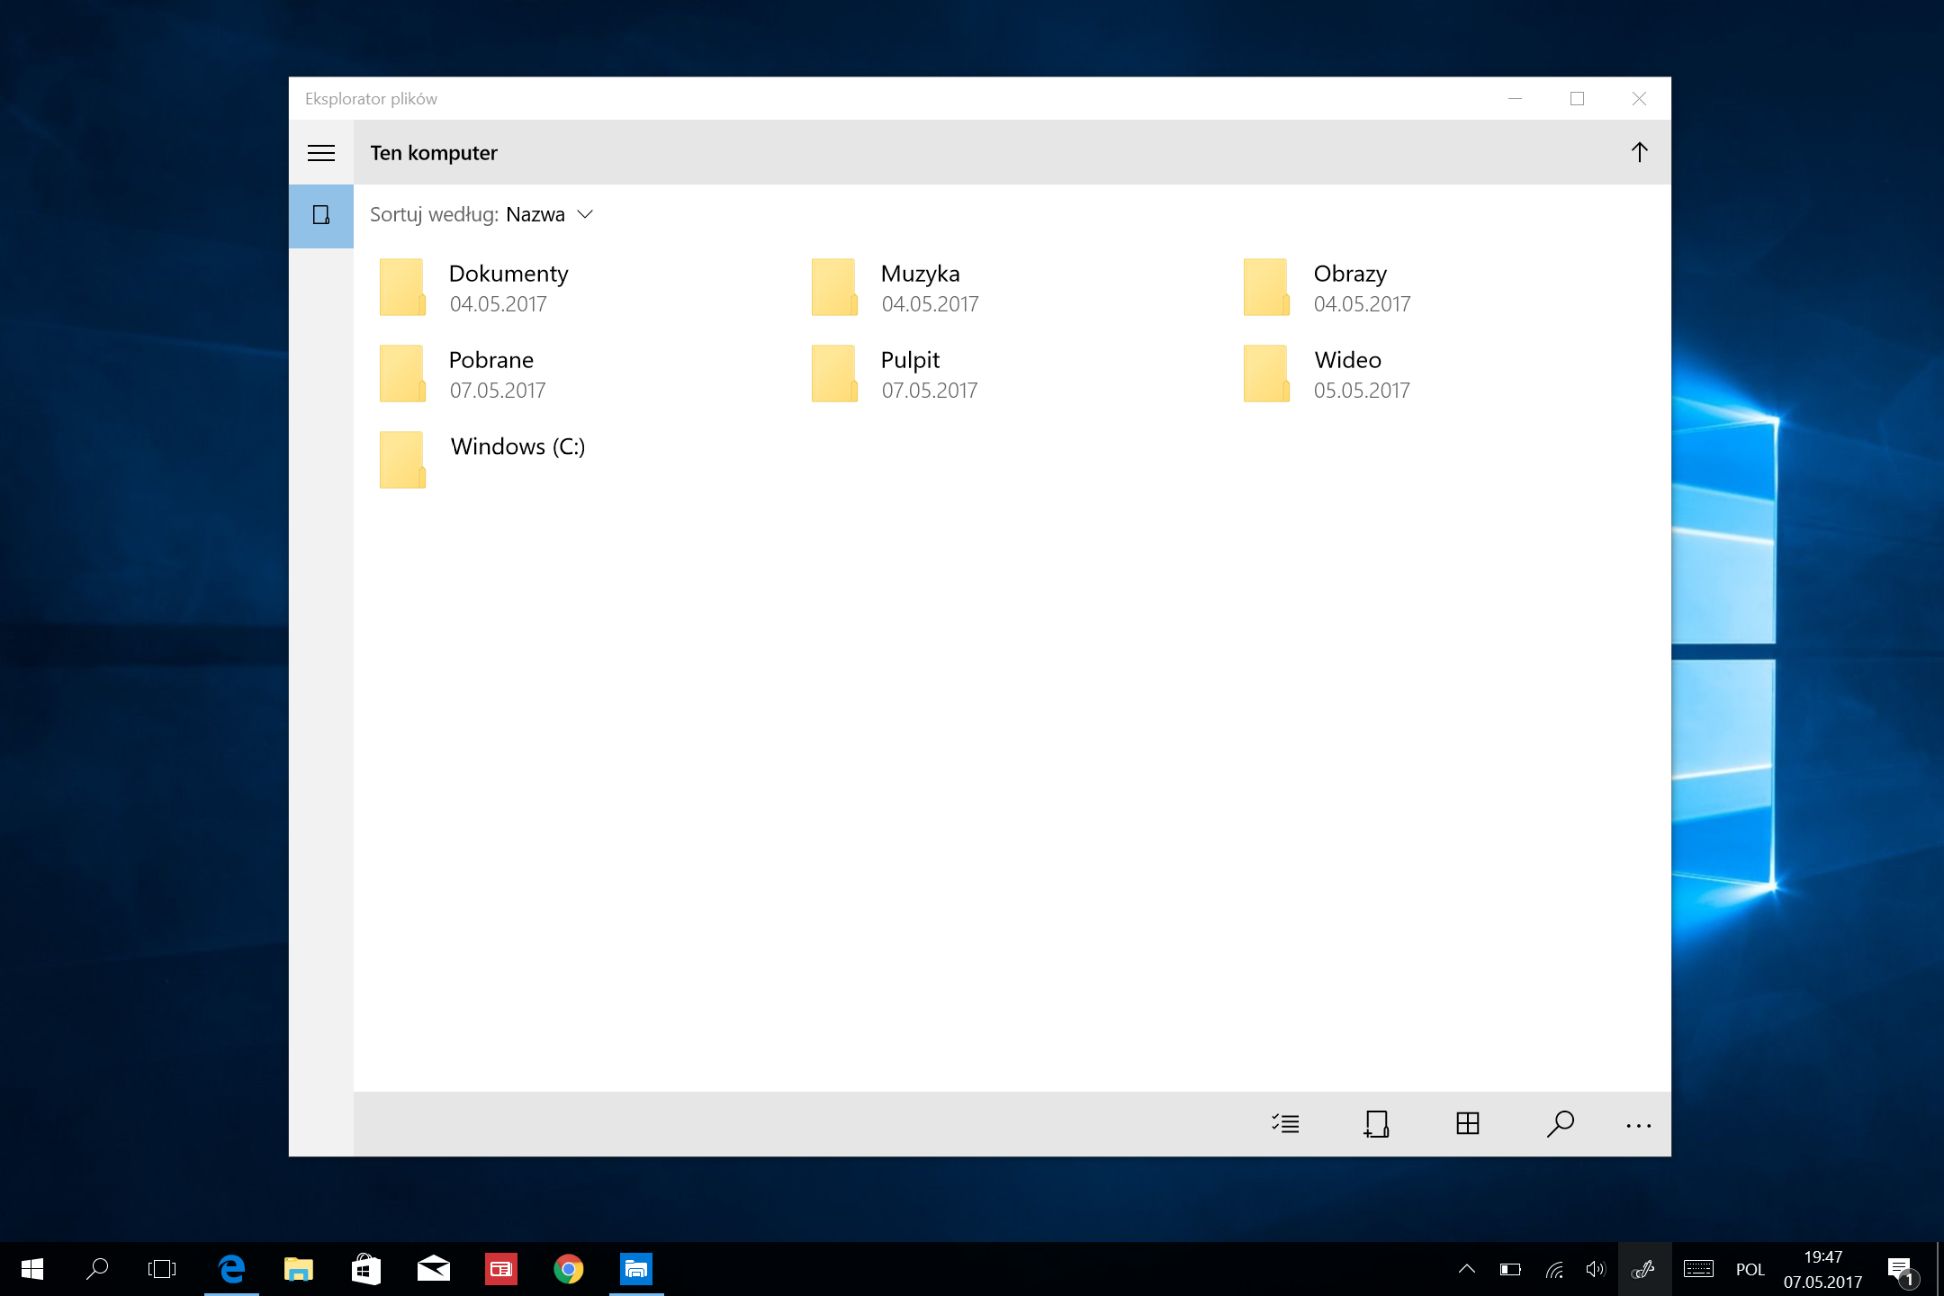Open the hamburger navigation menu
Viewport: 1944px width, 1296px height.
[x=321, y=153]
